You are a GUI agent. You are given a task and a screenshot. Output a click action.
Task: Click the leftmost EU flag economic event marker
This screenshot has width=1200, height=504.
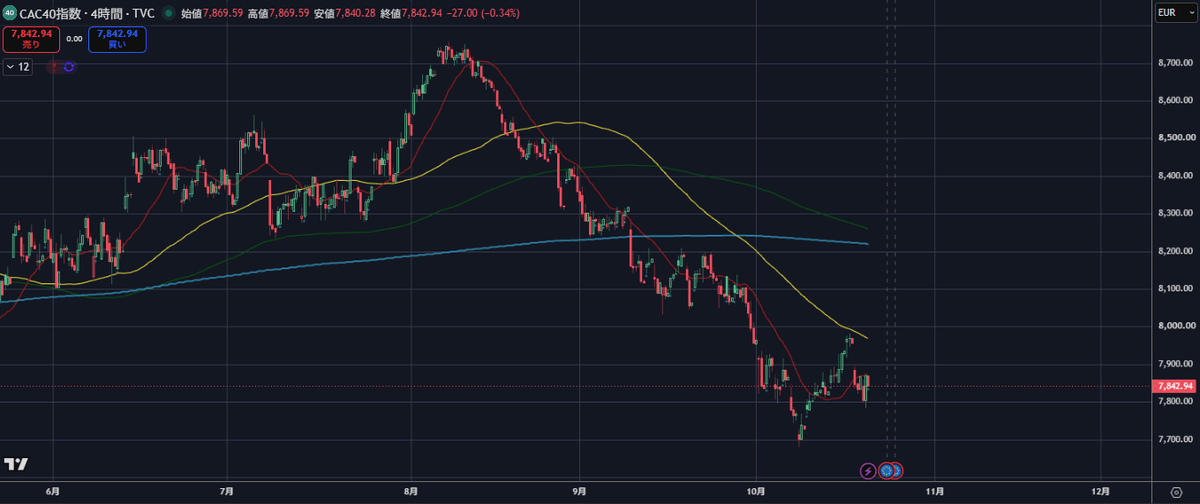coord(885,470)
